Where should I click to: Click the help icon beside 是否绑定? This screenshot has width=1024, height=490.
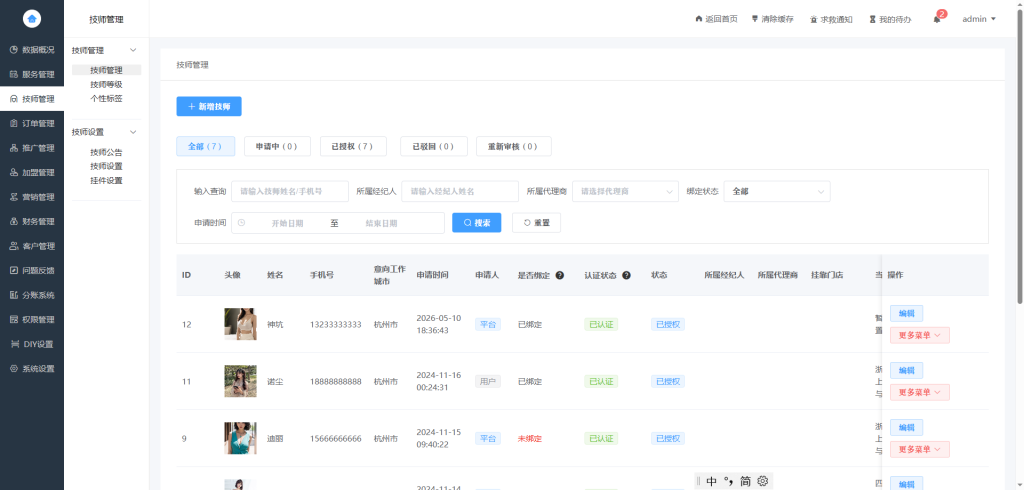(x=560, y=275)
